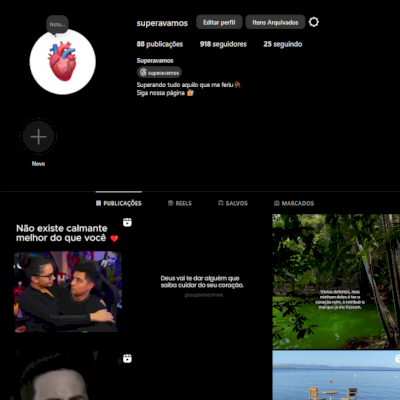Switch to the Marcados tab
The image size is (400, 400).
pyautogui.click(x=294, y=203)
